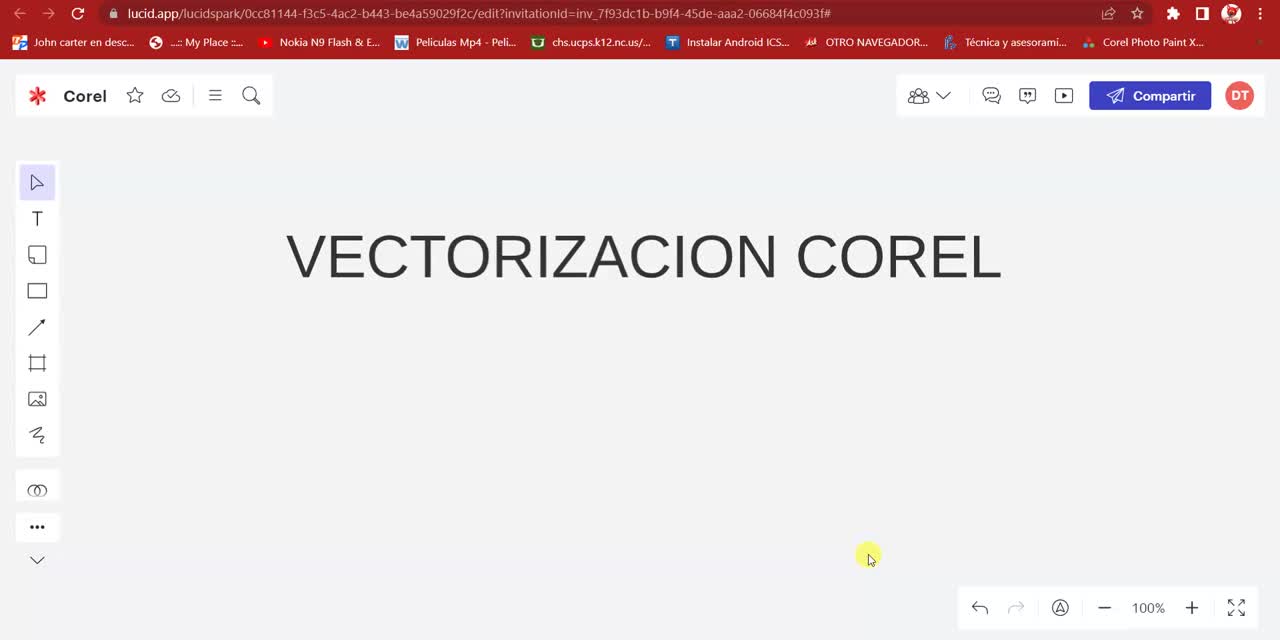
Task: Select the VECTORIZACION COREL text
Action: 643,257
